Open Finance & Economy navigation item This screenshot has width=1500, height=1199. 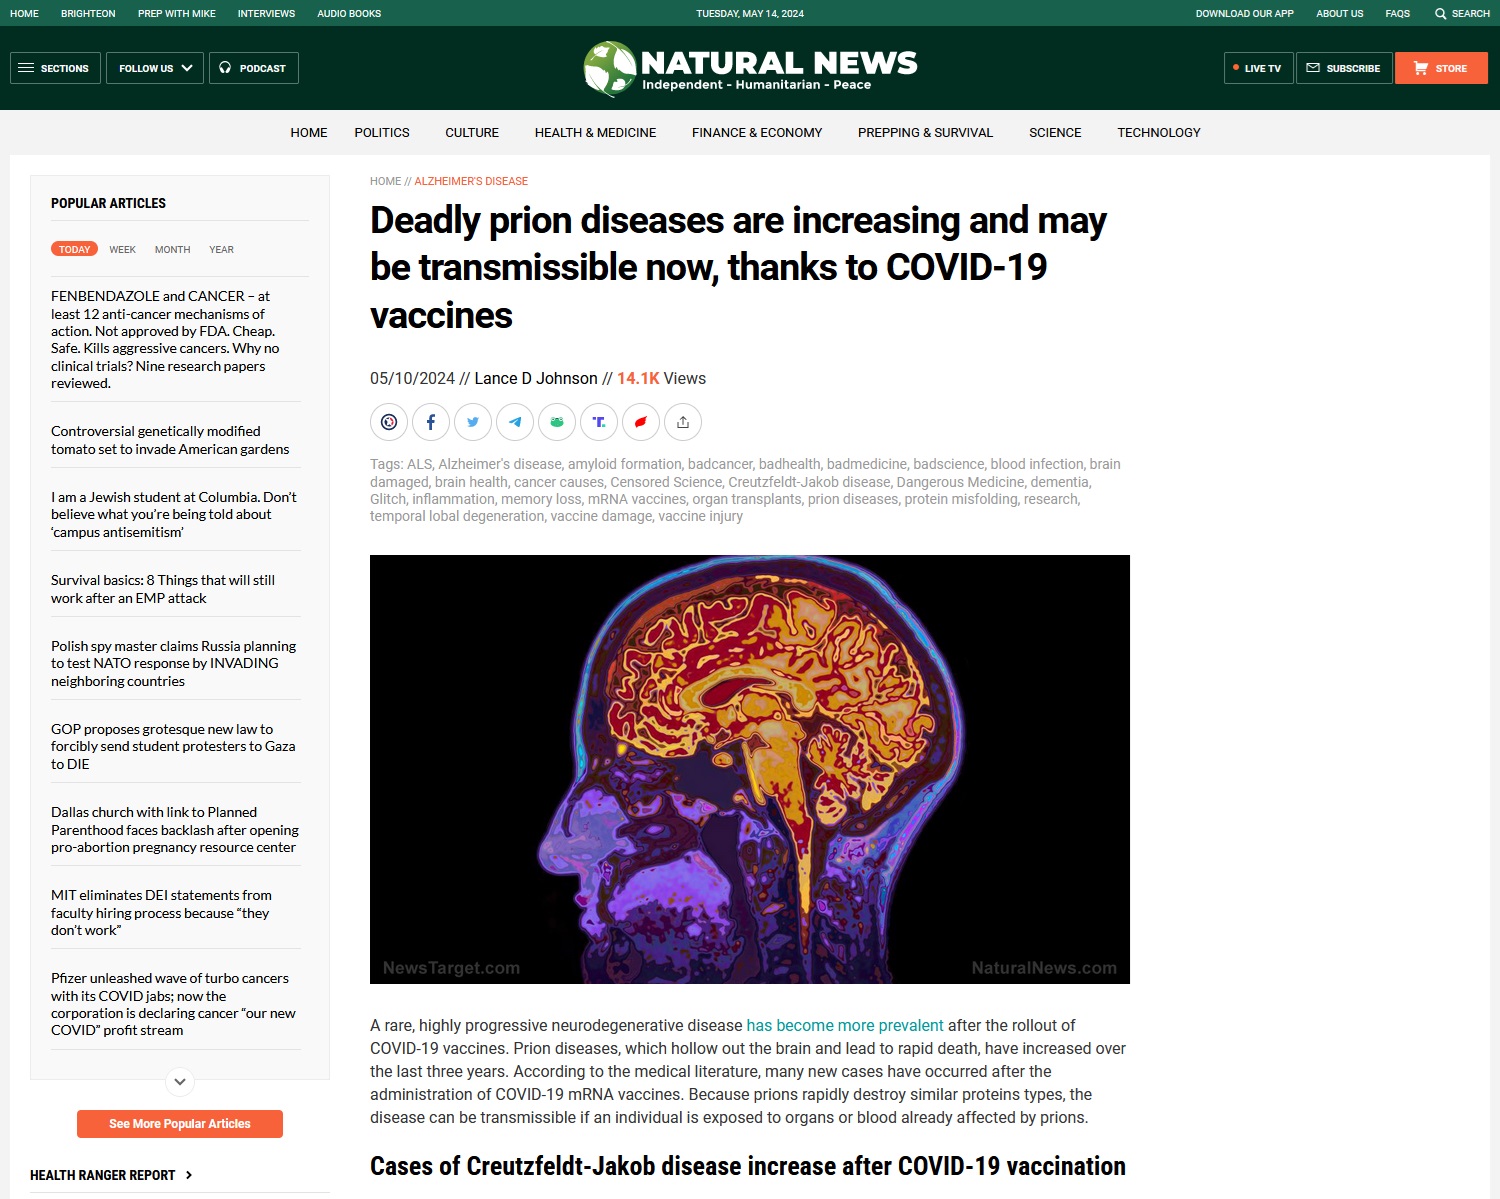click(x=757, y=132)
